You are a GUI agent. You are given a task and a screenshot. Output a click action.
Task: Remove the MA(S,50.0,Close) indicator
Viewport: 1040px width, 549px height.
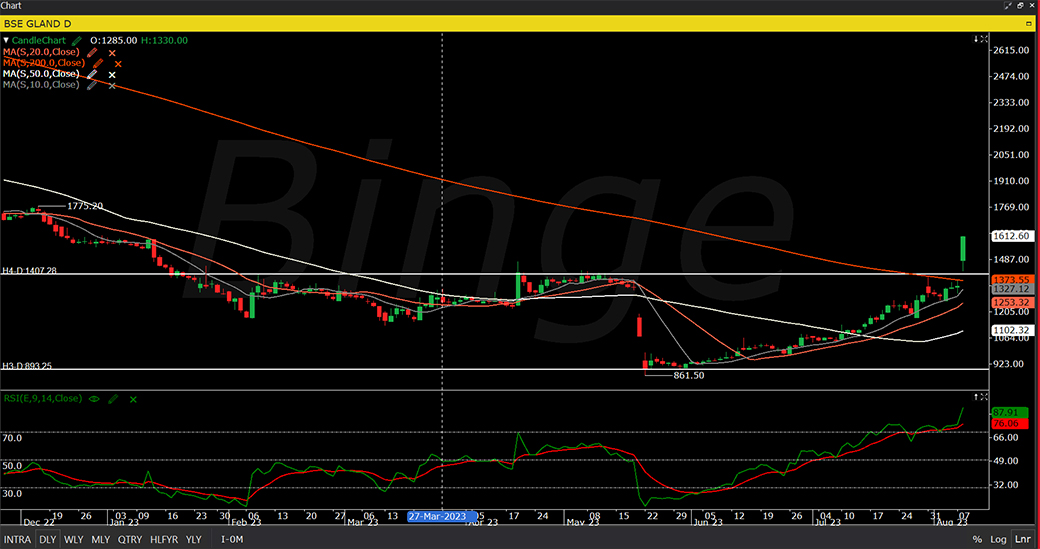(x=112, y=75)
